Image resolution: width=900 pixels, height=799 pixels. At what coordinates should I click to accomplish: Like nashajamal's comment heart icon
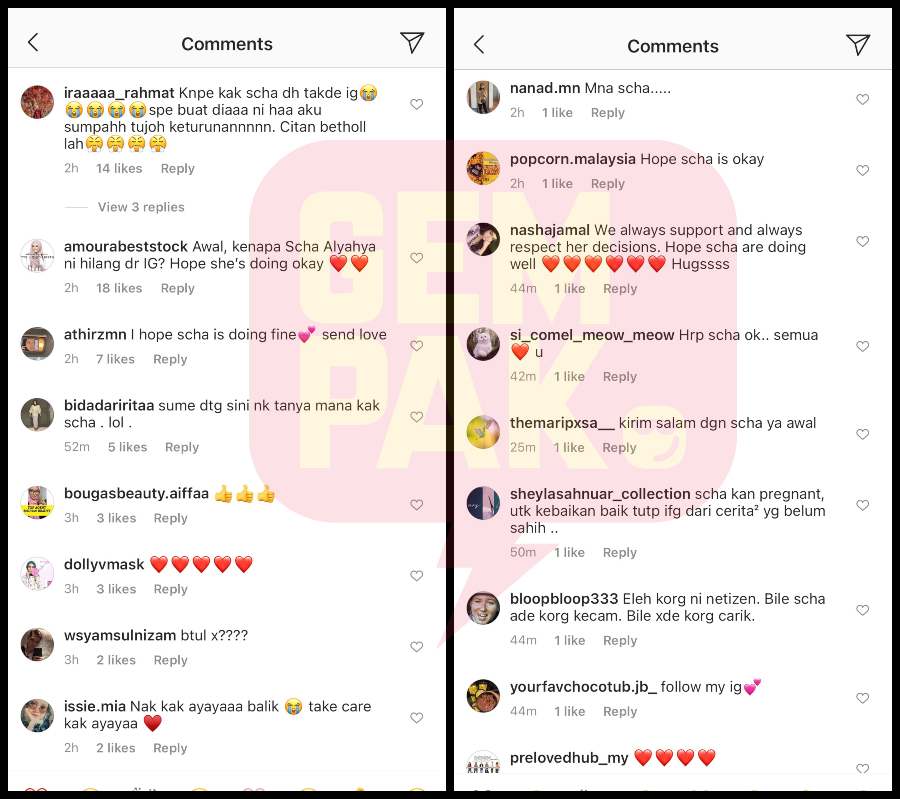point(863,241)
